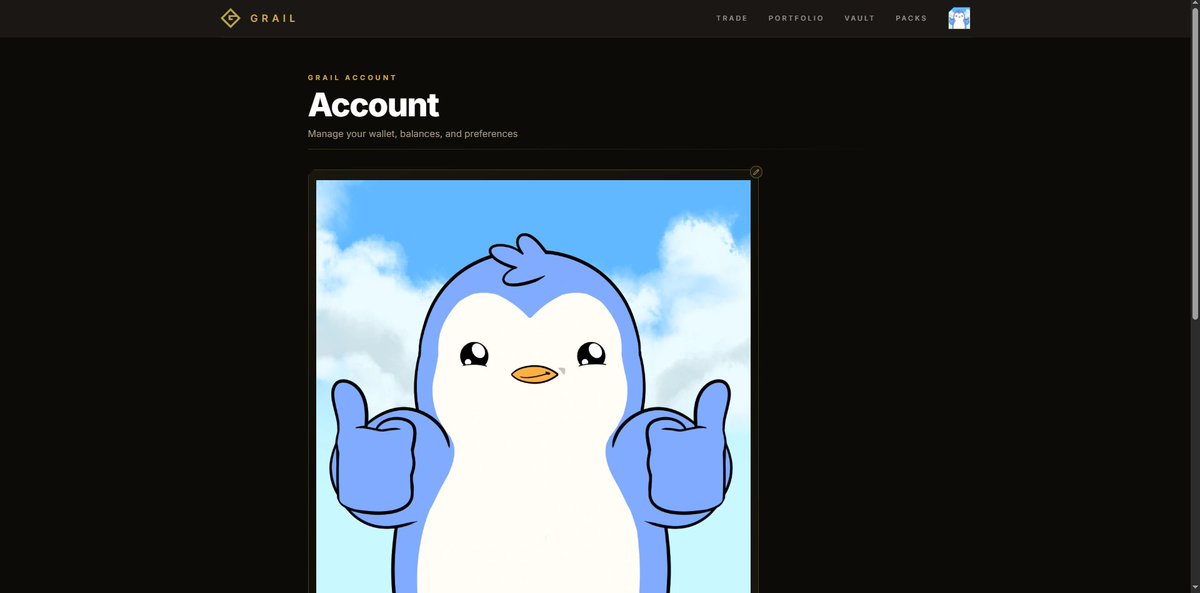Click the "GRAIL ACCOUNT" label
Screen dimensions: 1200x593
pos(352,77)
